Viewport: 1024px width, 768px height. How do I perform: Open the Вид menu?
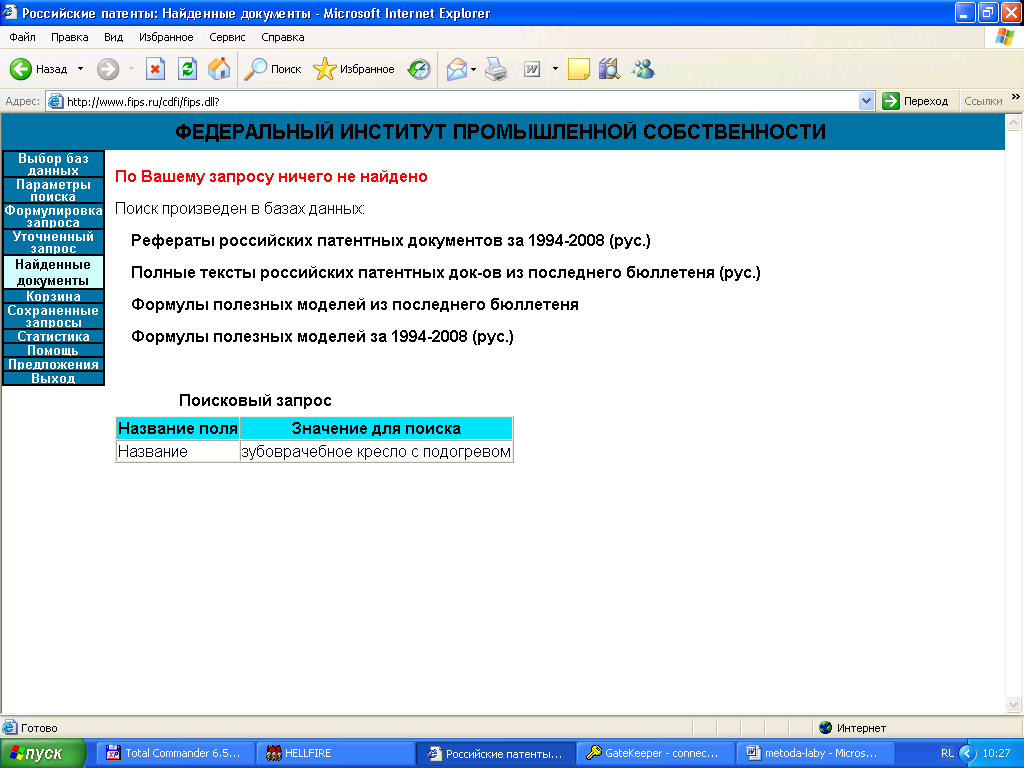pyautogui.click(x=113, y=37)
